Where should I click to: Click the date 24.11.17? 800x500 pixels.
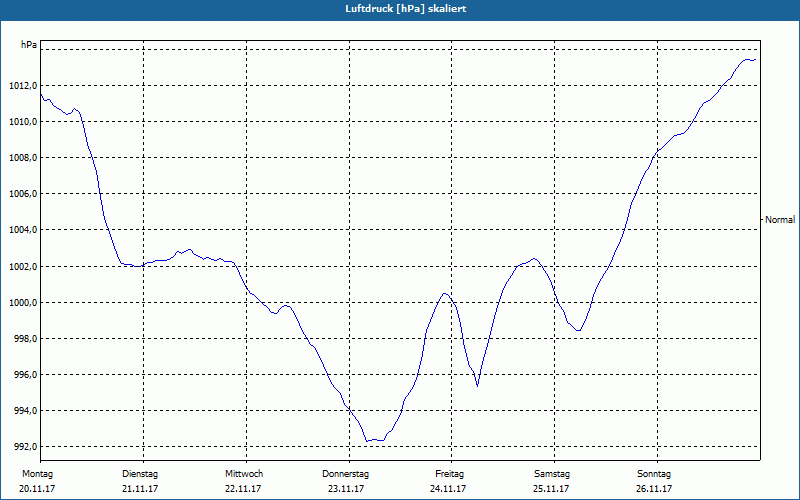click(448, 489)
